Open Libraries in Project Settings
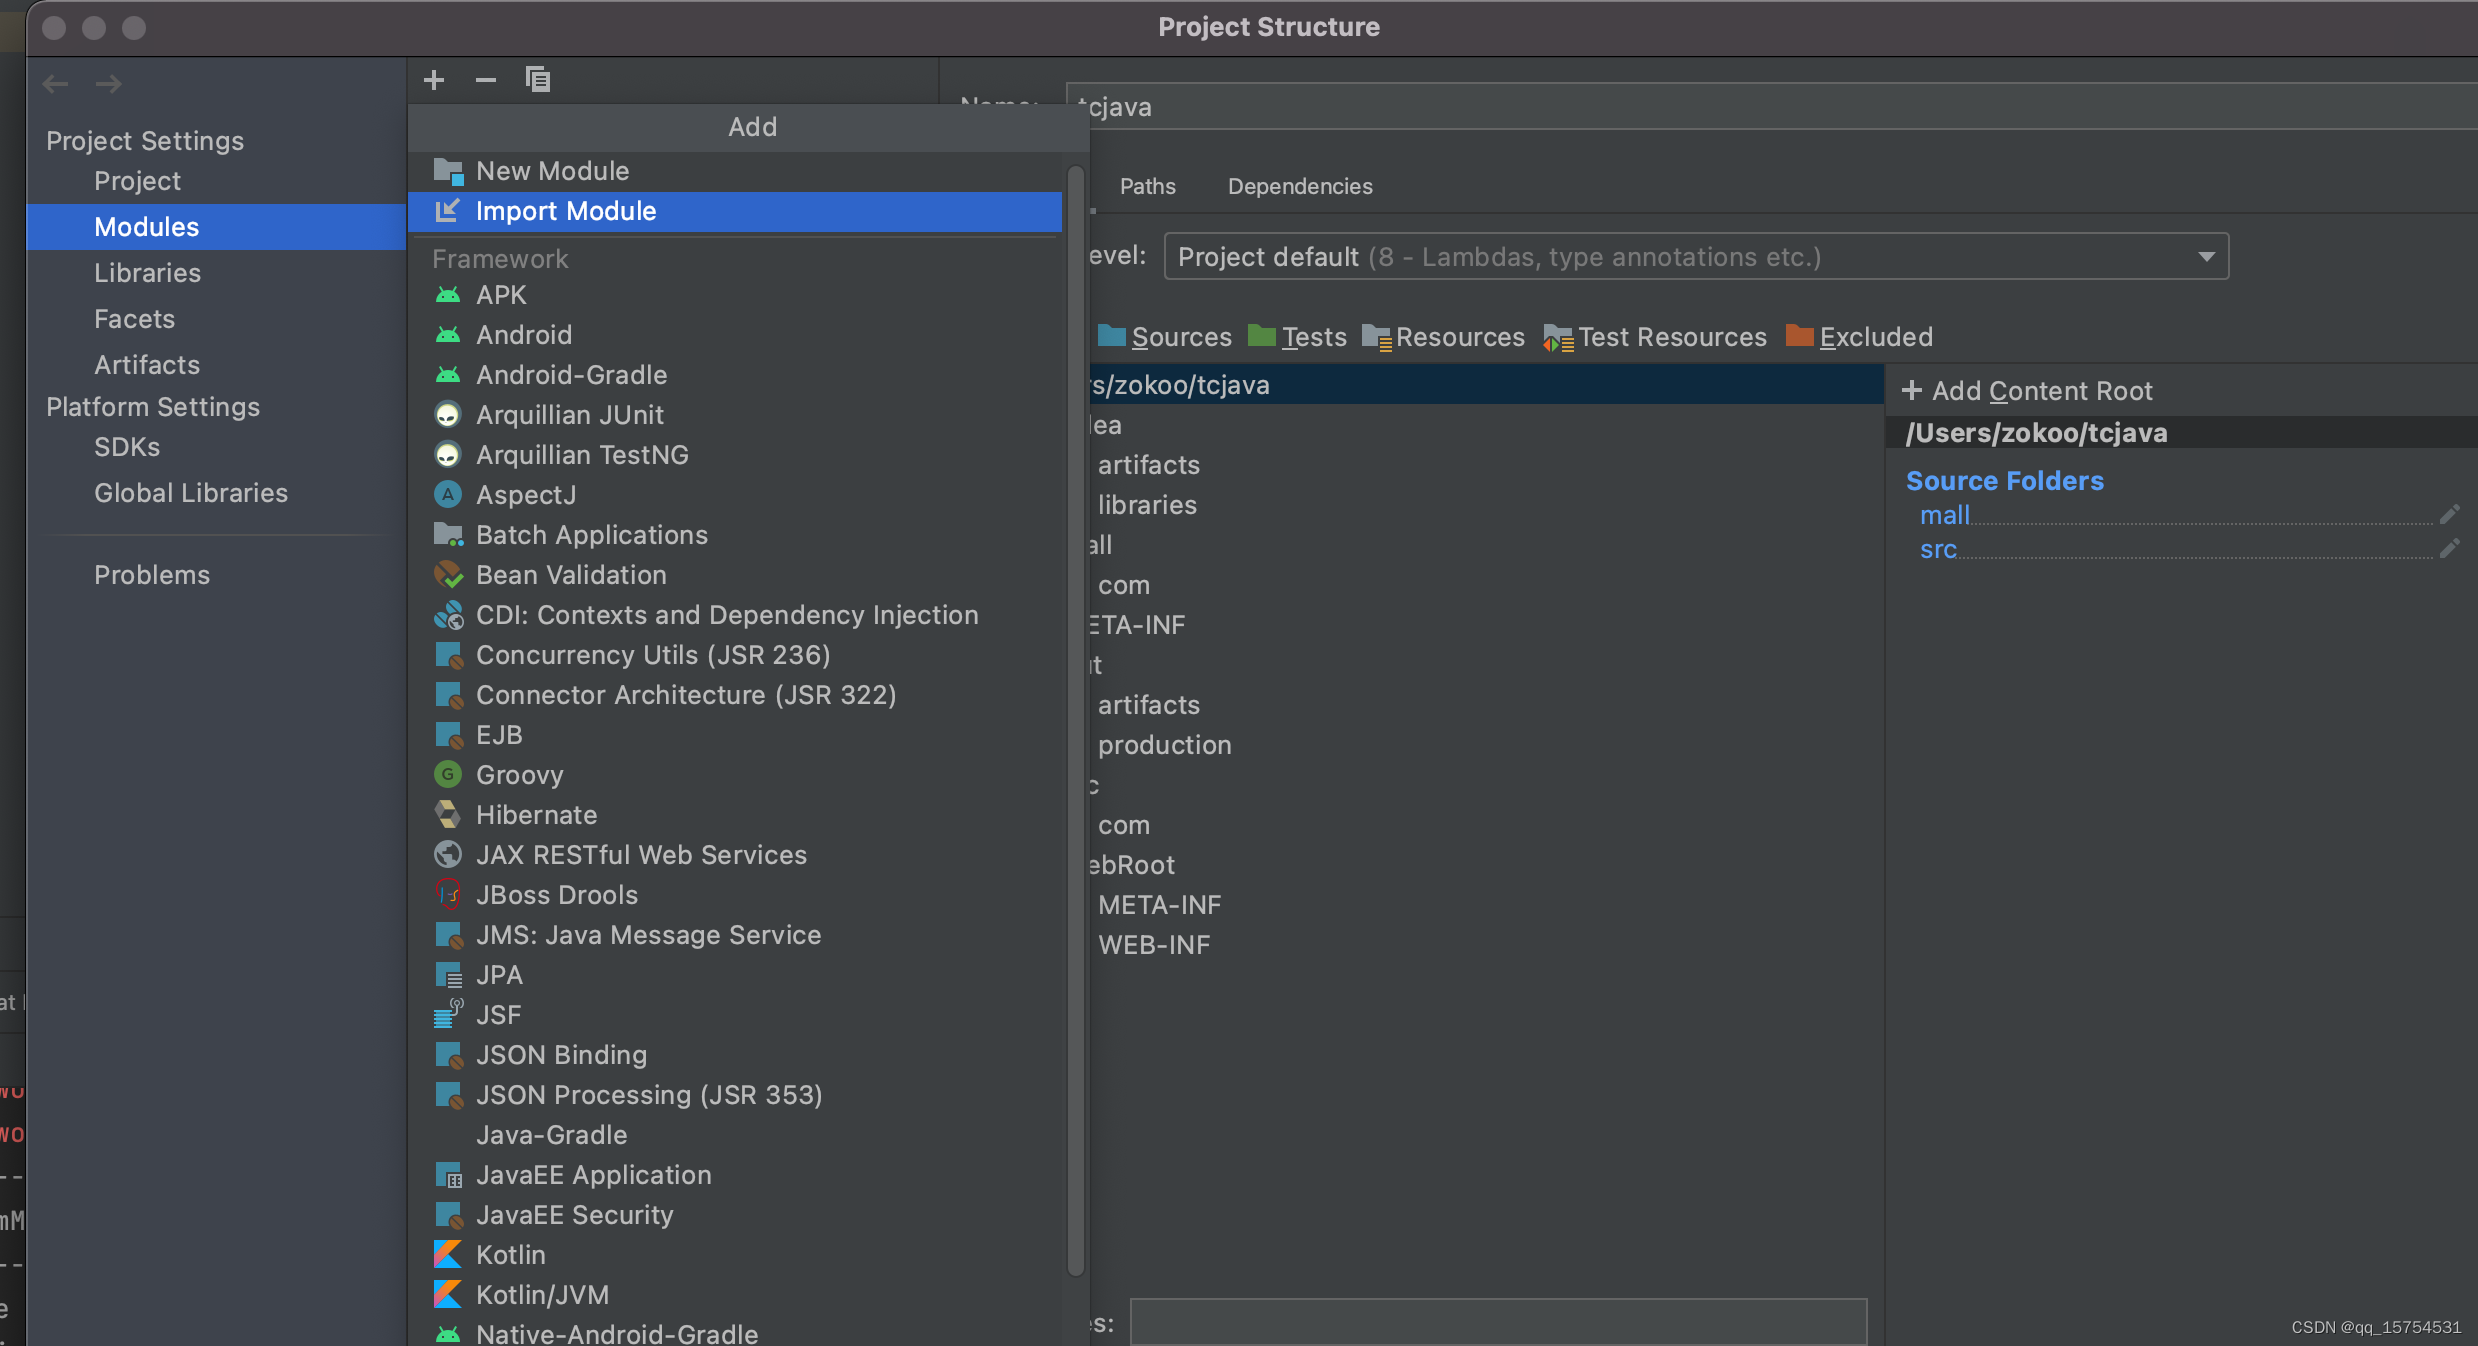Viewport: 2478px width, 1346px height. pos(147,273)
